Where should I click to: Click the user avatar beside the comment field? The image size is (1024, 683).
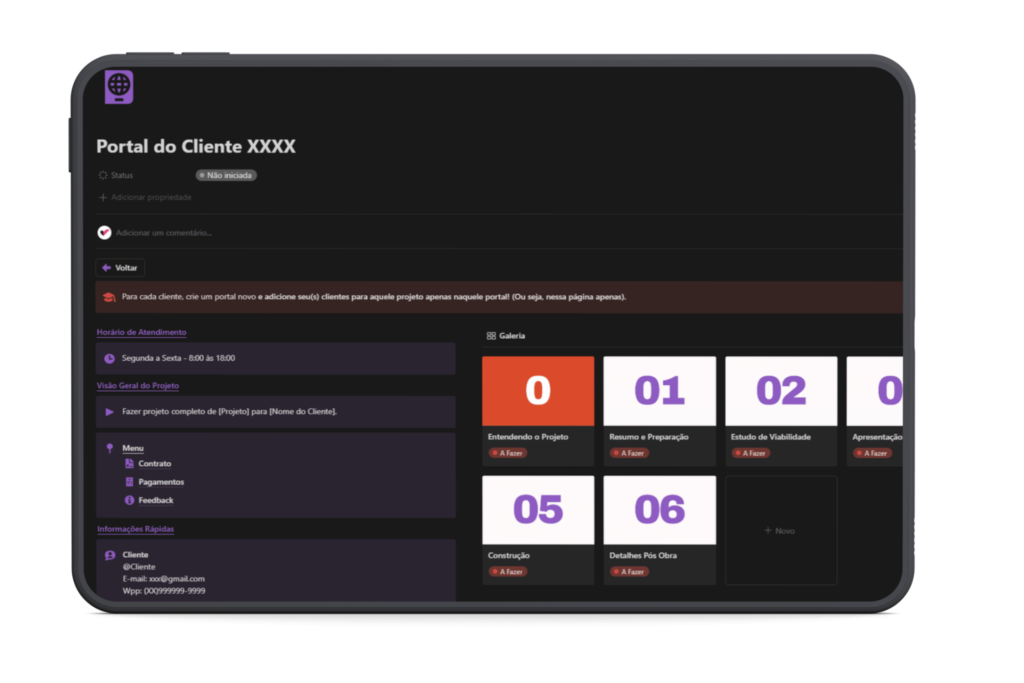click(104, 232)
